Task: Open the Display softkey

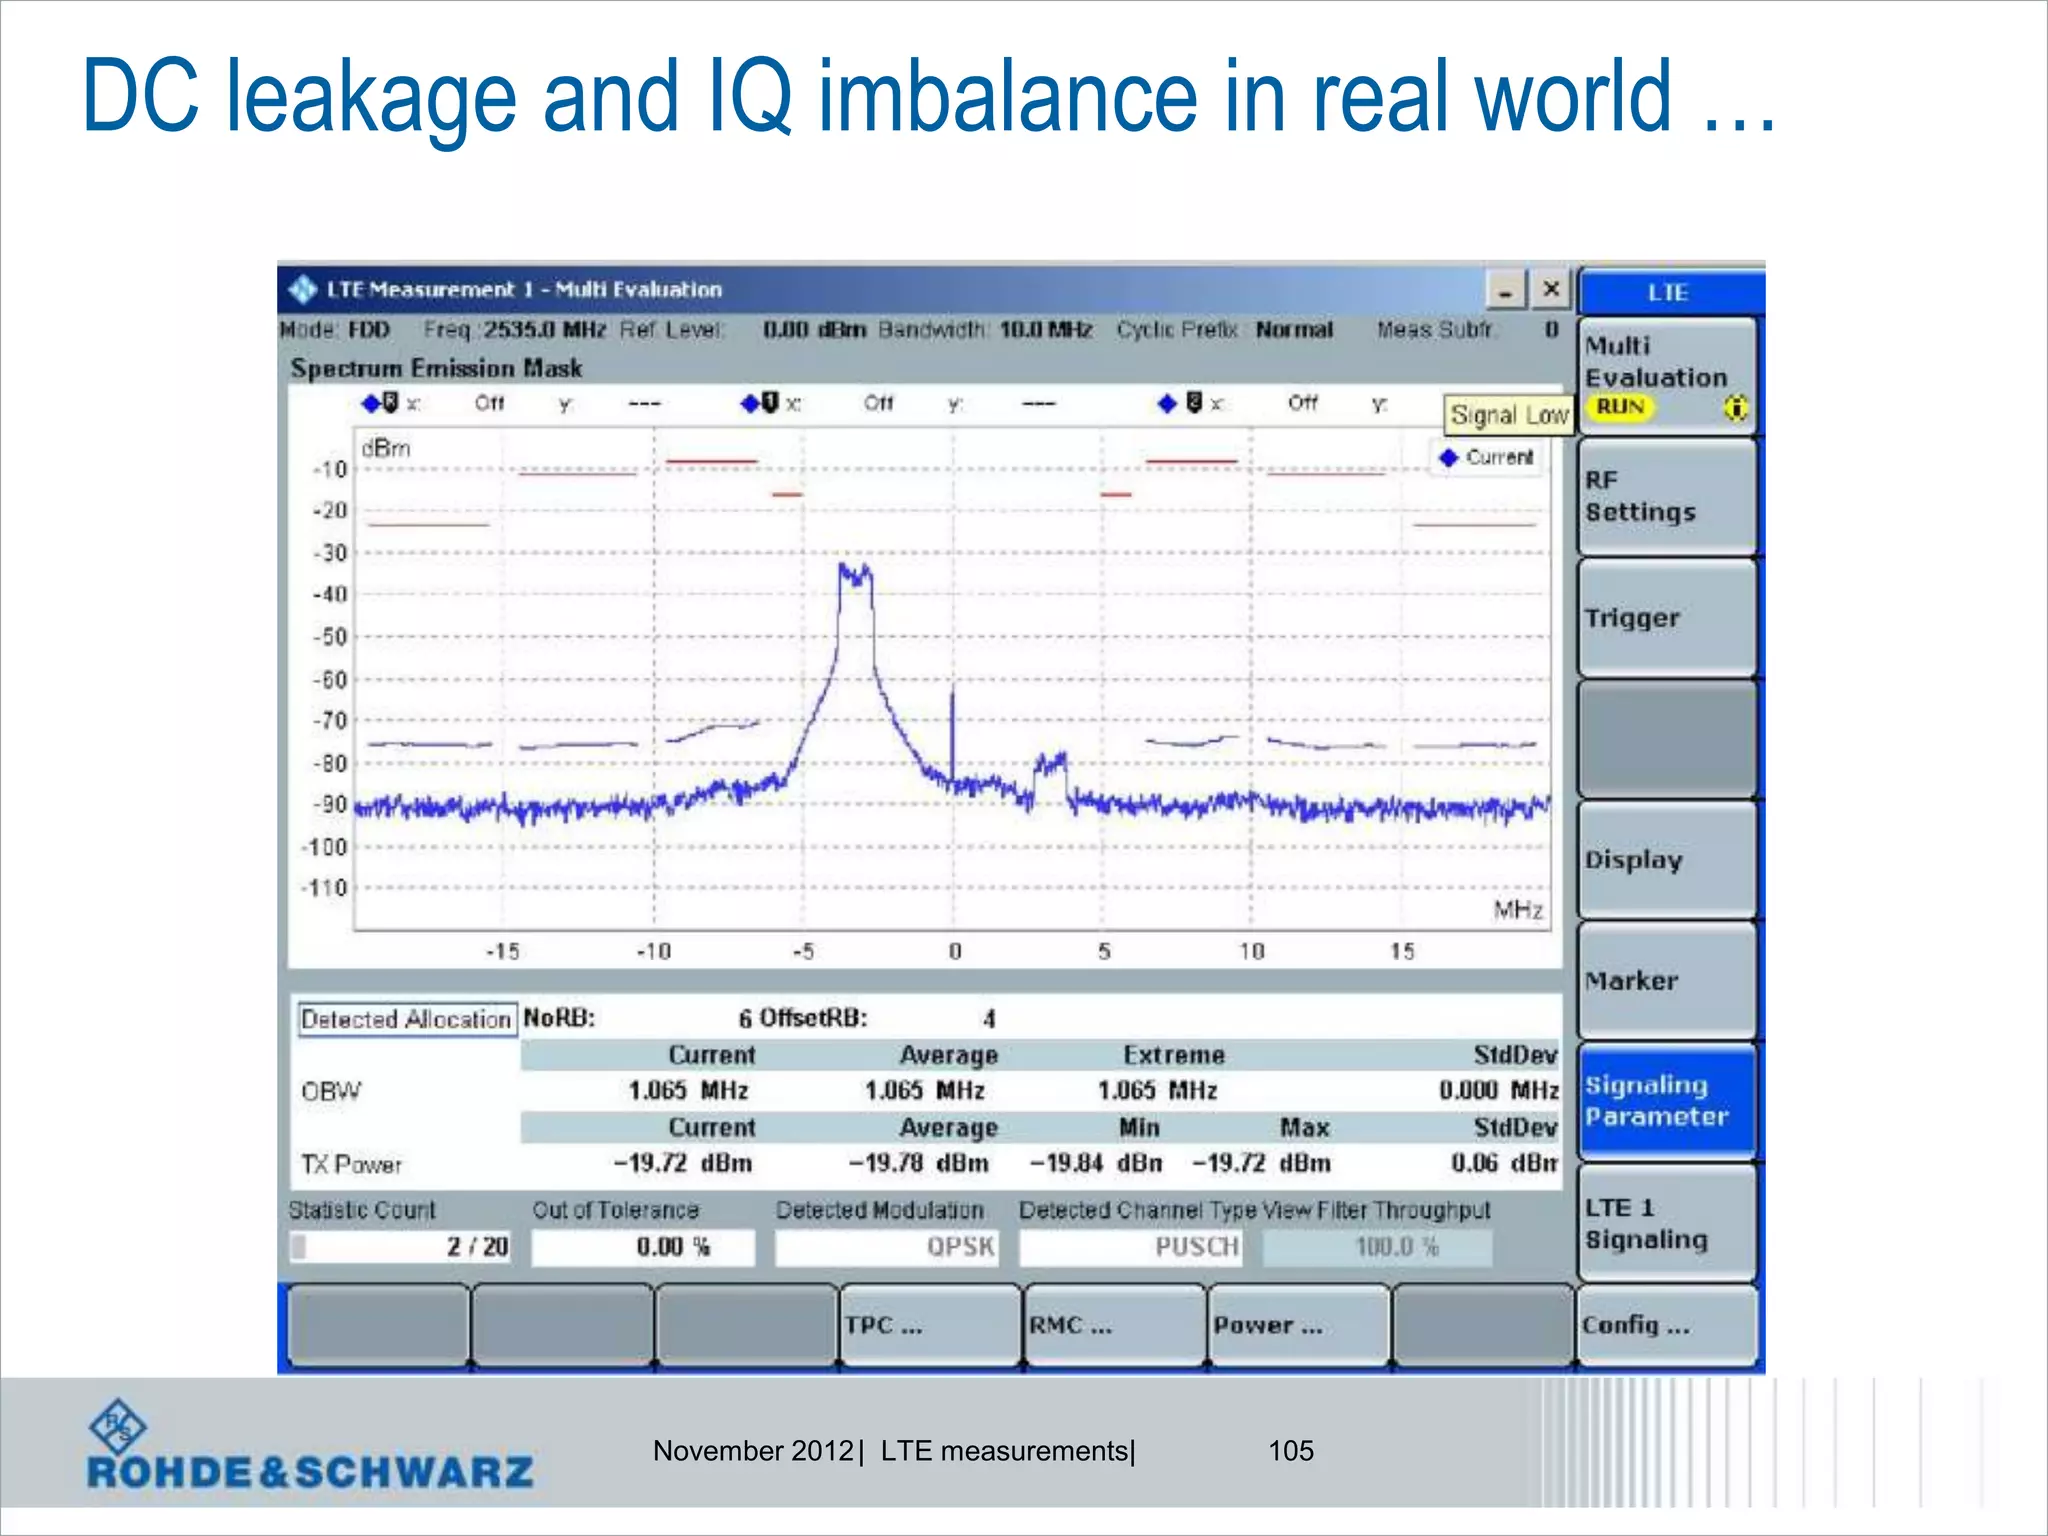Action: [1667, 860]
